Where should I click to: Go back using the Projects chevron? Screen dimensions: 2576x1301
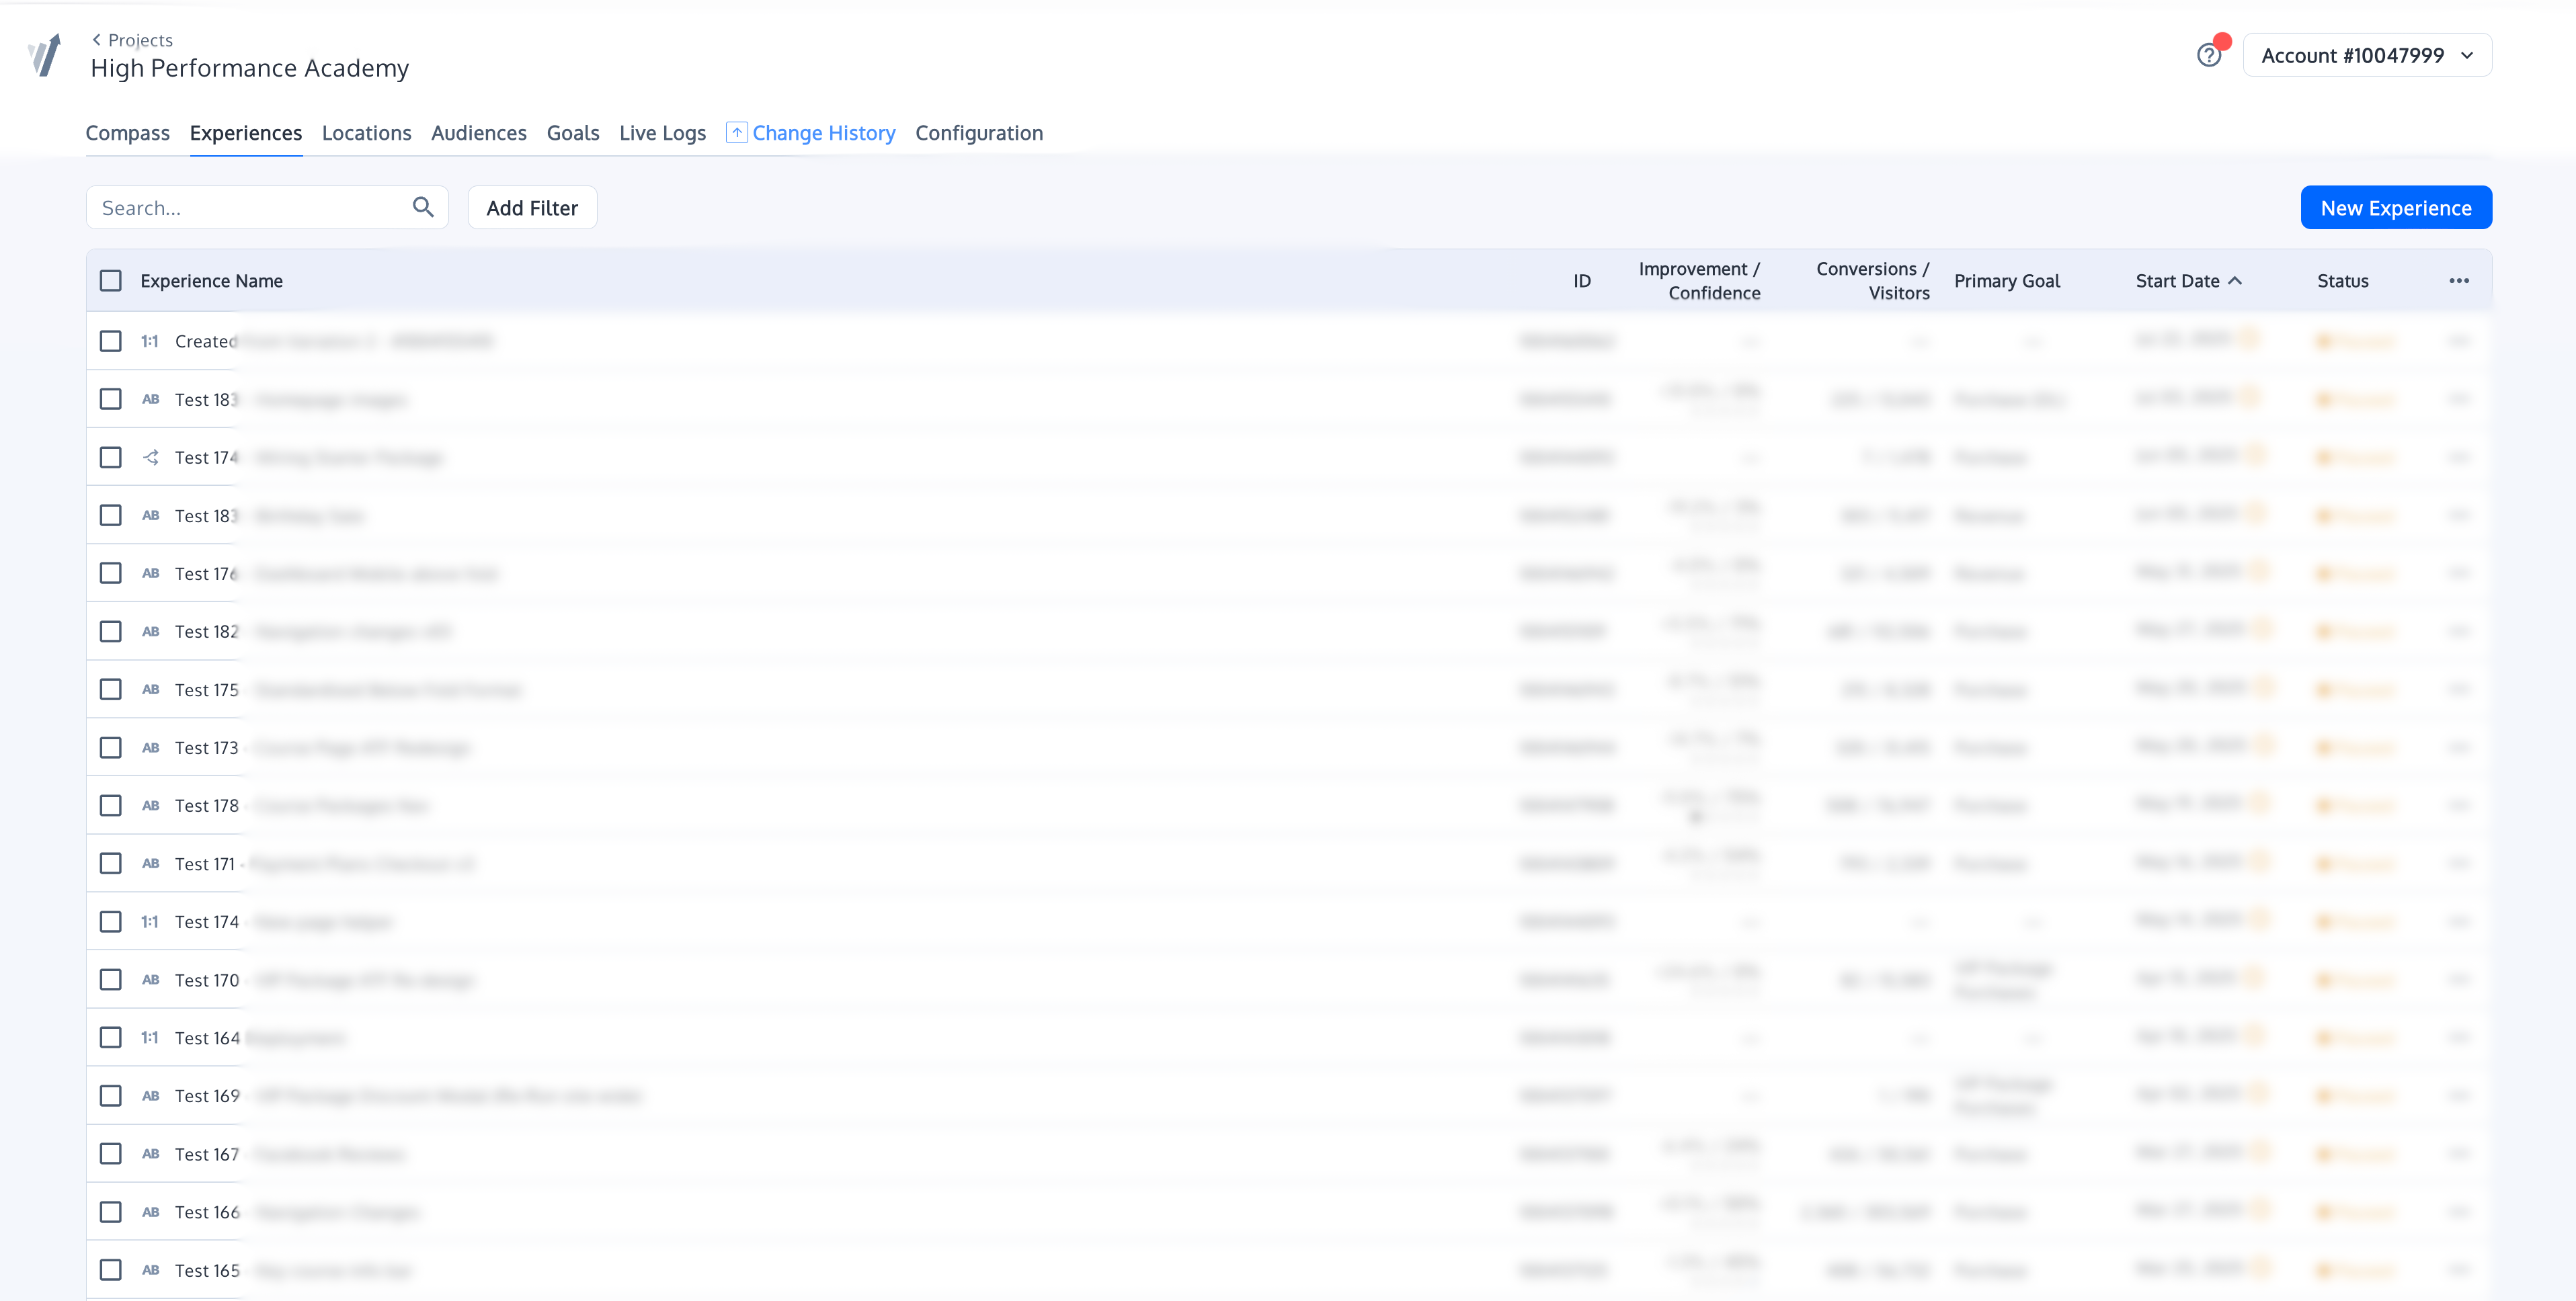point(97,40)
